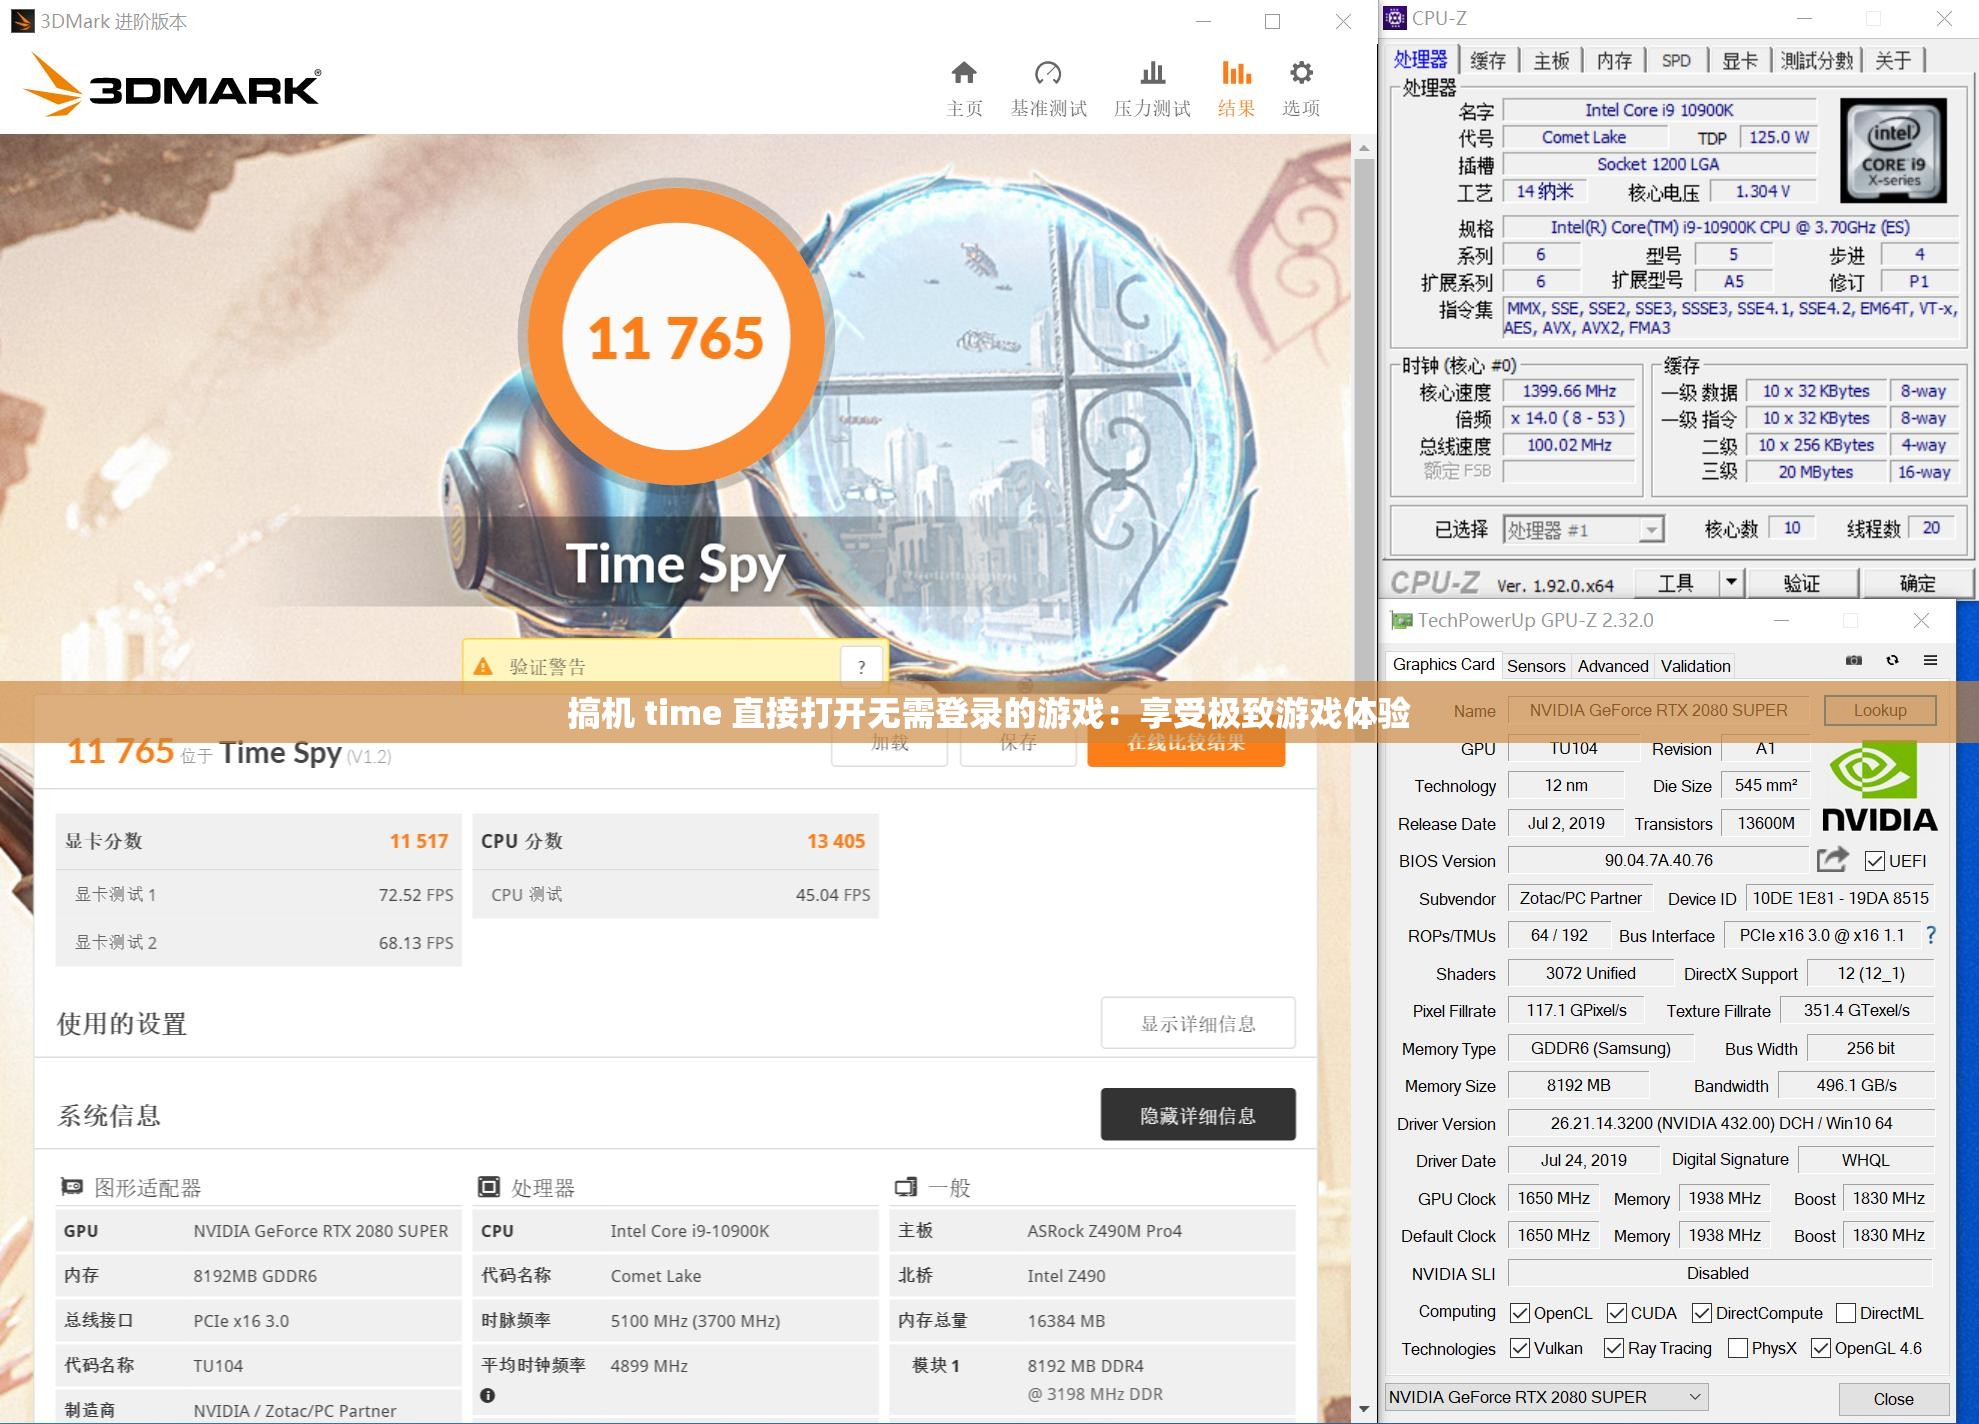Image resolution: width=1979 pixels, height=1424 pixels.
Task: Open 3DMark options via the gear icon
Action: pyautogui.click(x=1299, y=85)
